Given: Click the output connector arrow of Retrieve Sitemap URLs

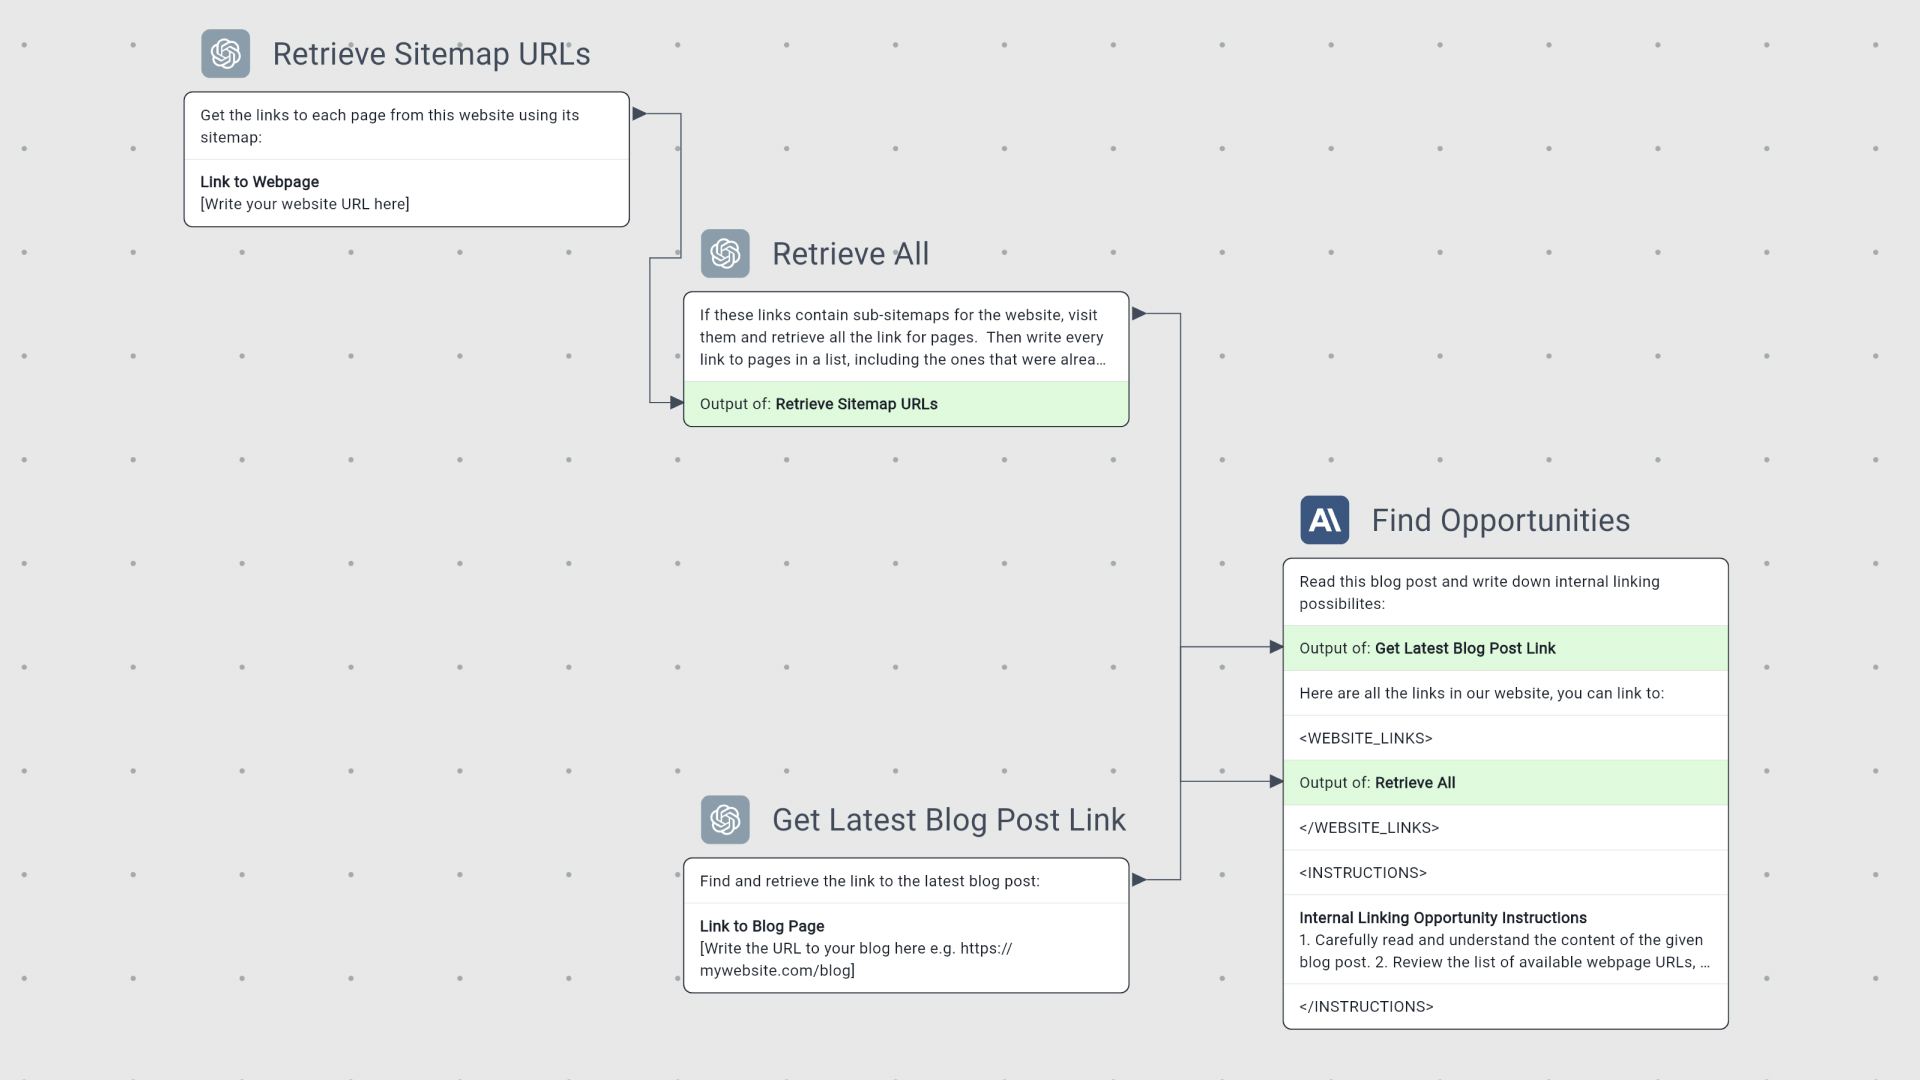Looking at the screenshot, I should 638,113.
